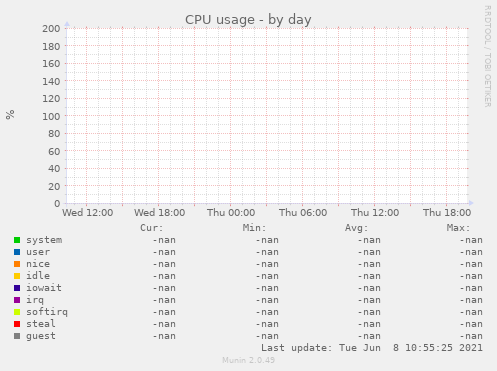The height and width of the screenshot is (371, 497).
Task: Click the blue user legend swatch
Action: 17,252
